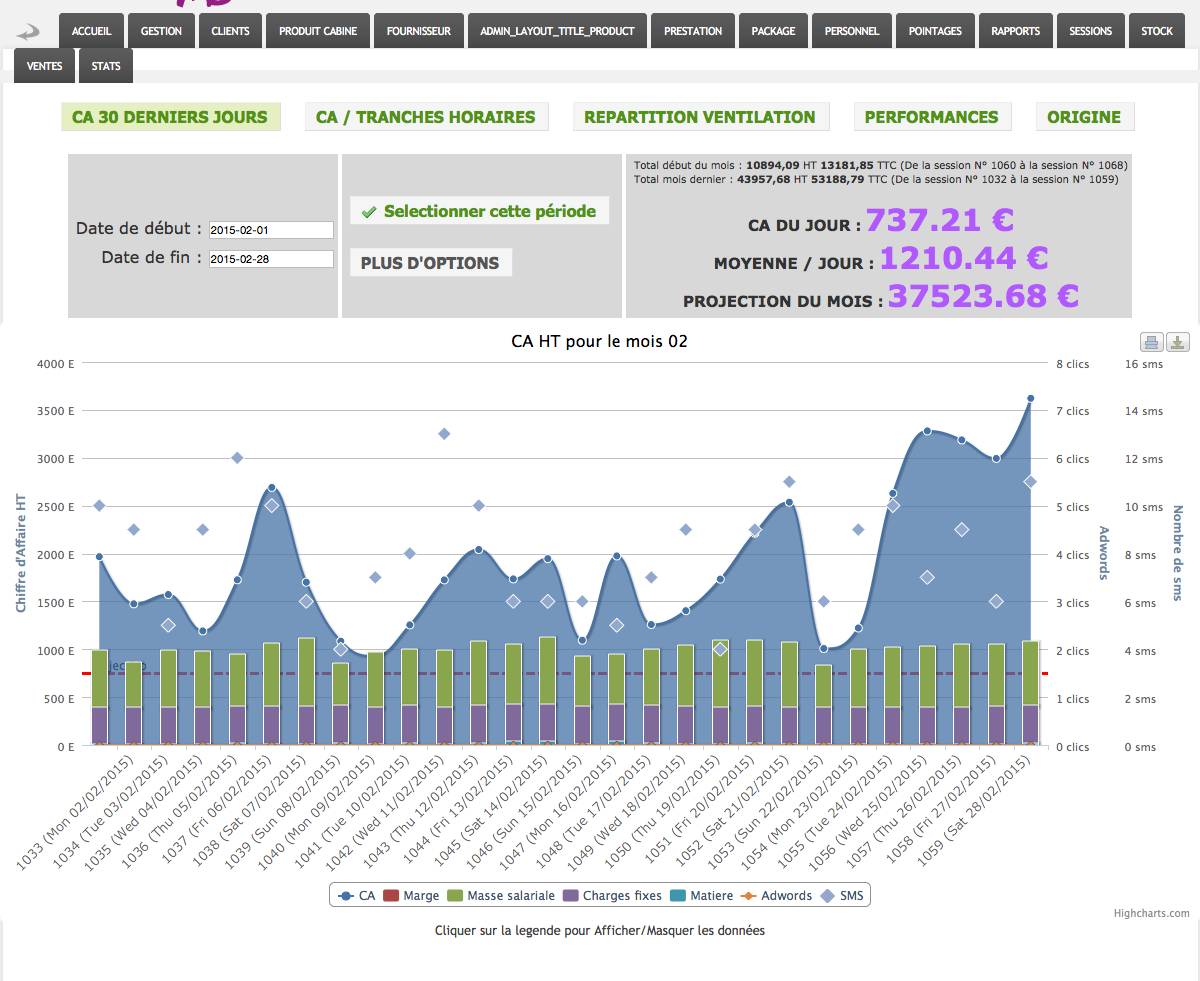Go to the SESSIONS tab
The height and width of the screenshot is (981, 1200).
pos(1090,31)
